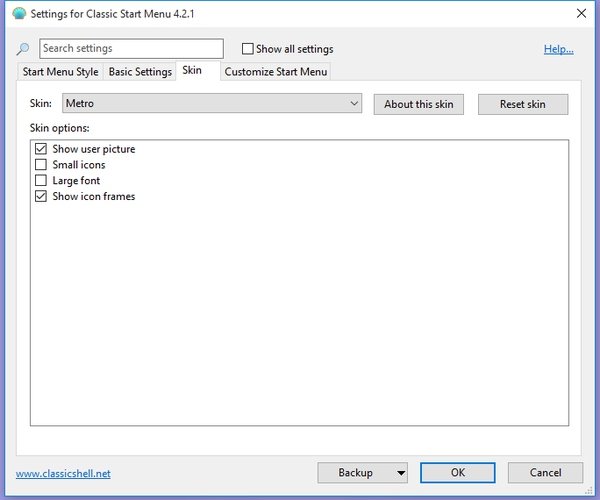
Task: Uncheck Show user picture option
Action: click(41, 149)
